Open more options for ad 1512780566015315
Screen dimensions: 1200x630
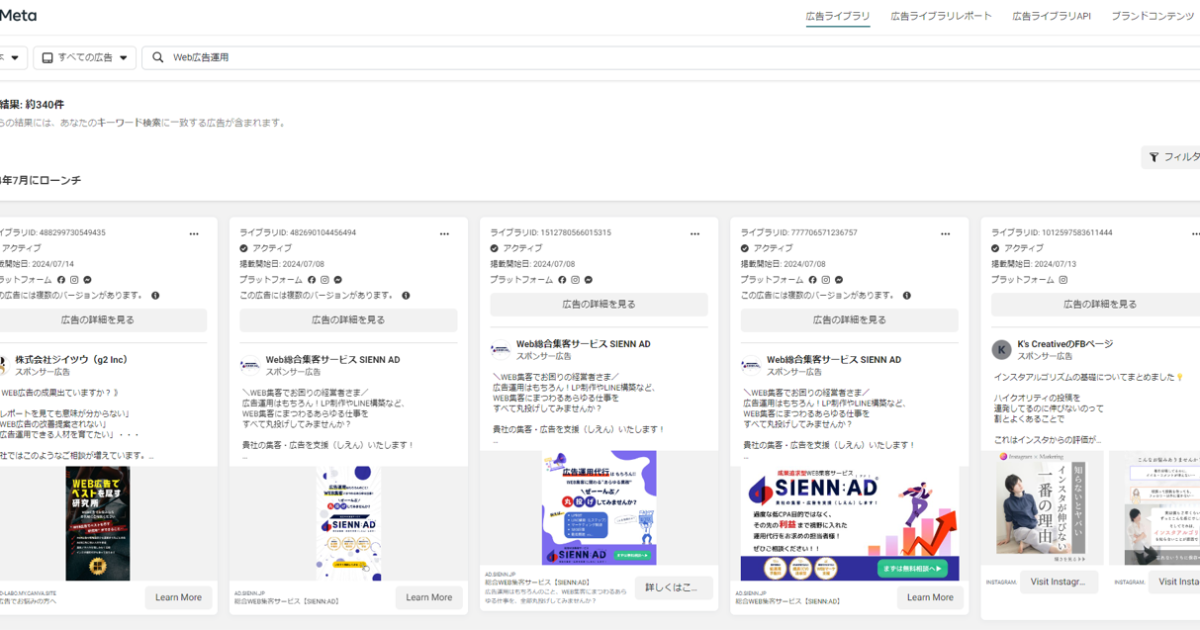pos(694,233)
